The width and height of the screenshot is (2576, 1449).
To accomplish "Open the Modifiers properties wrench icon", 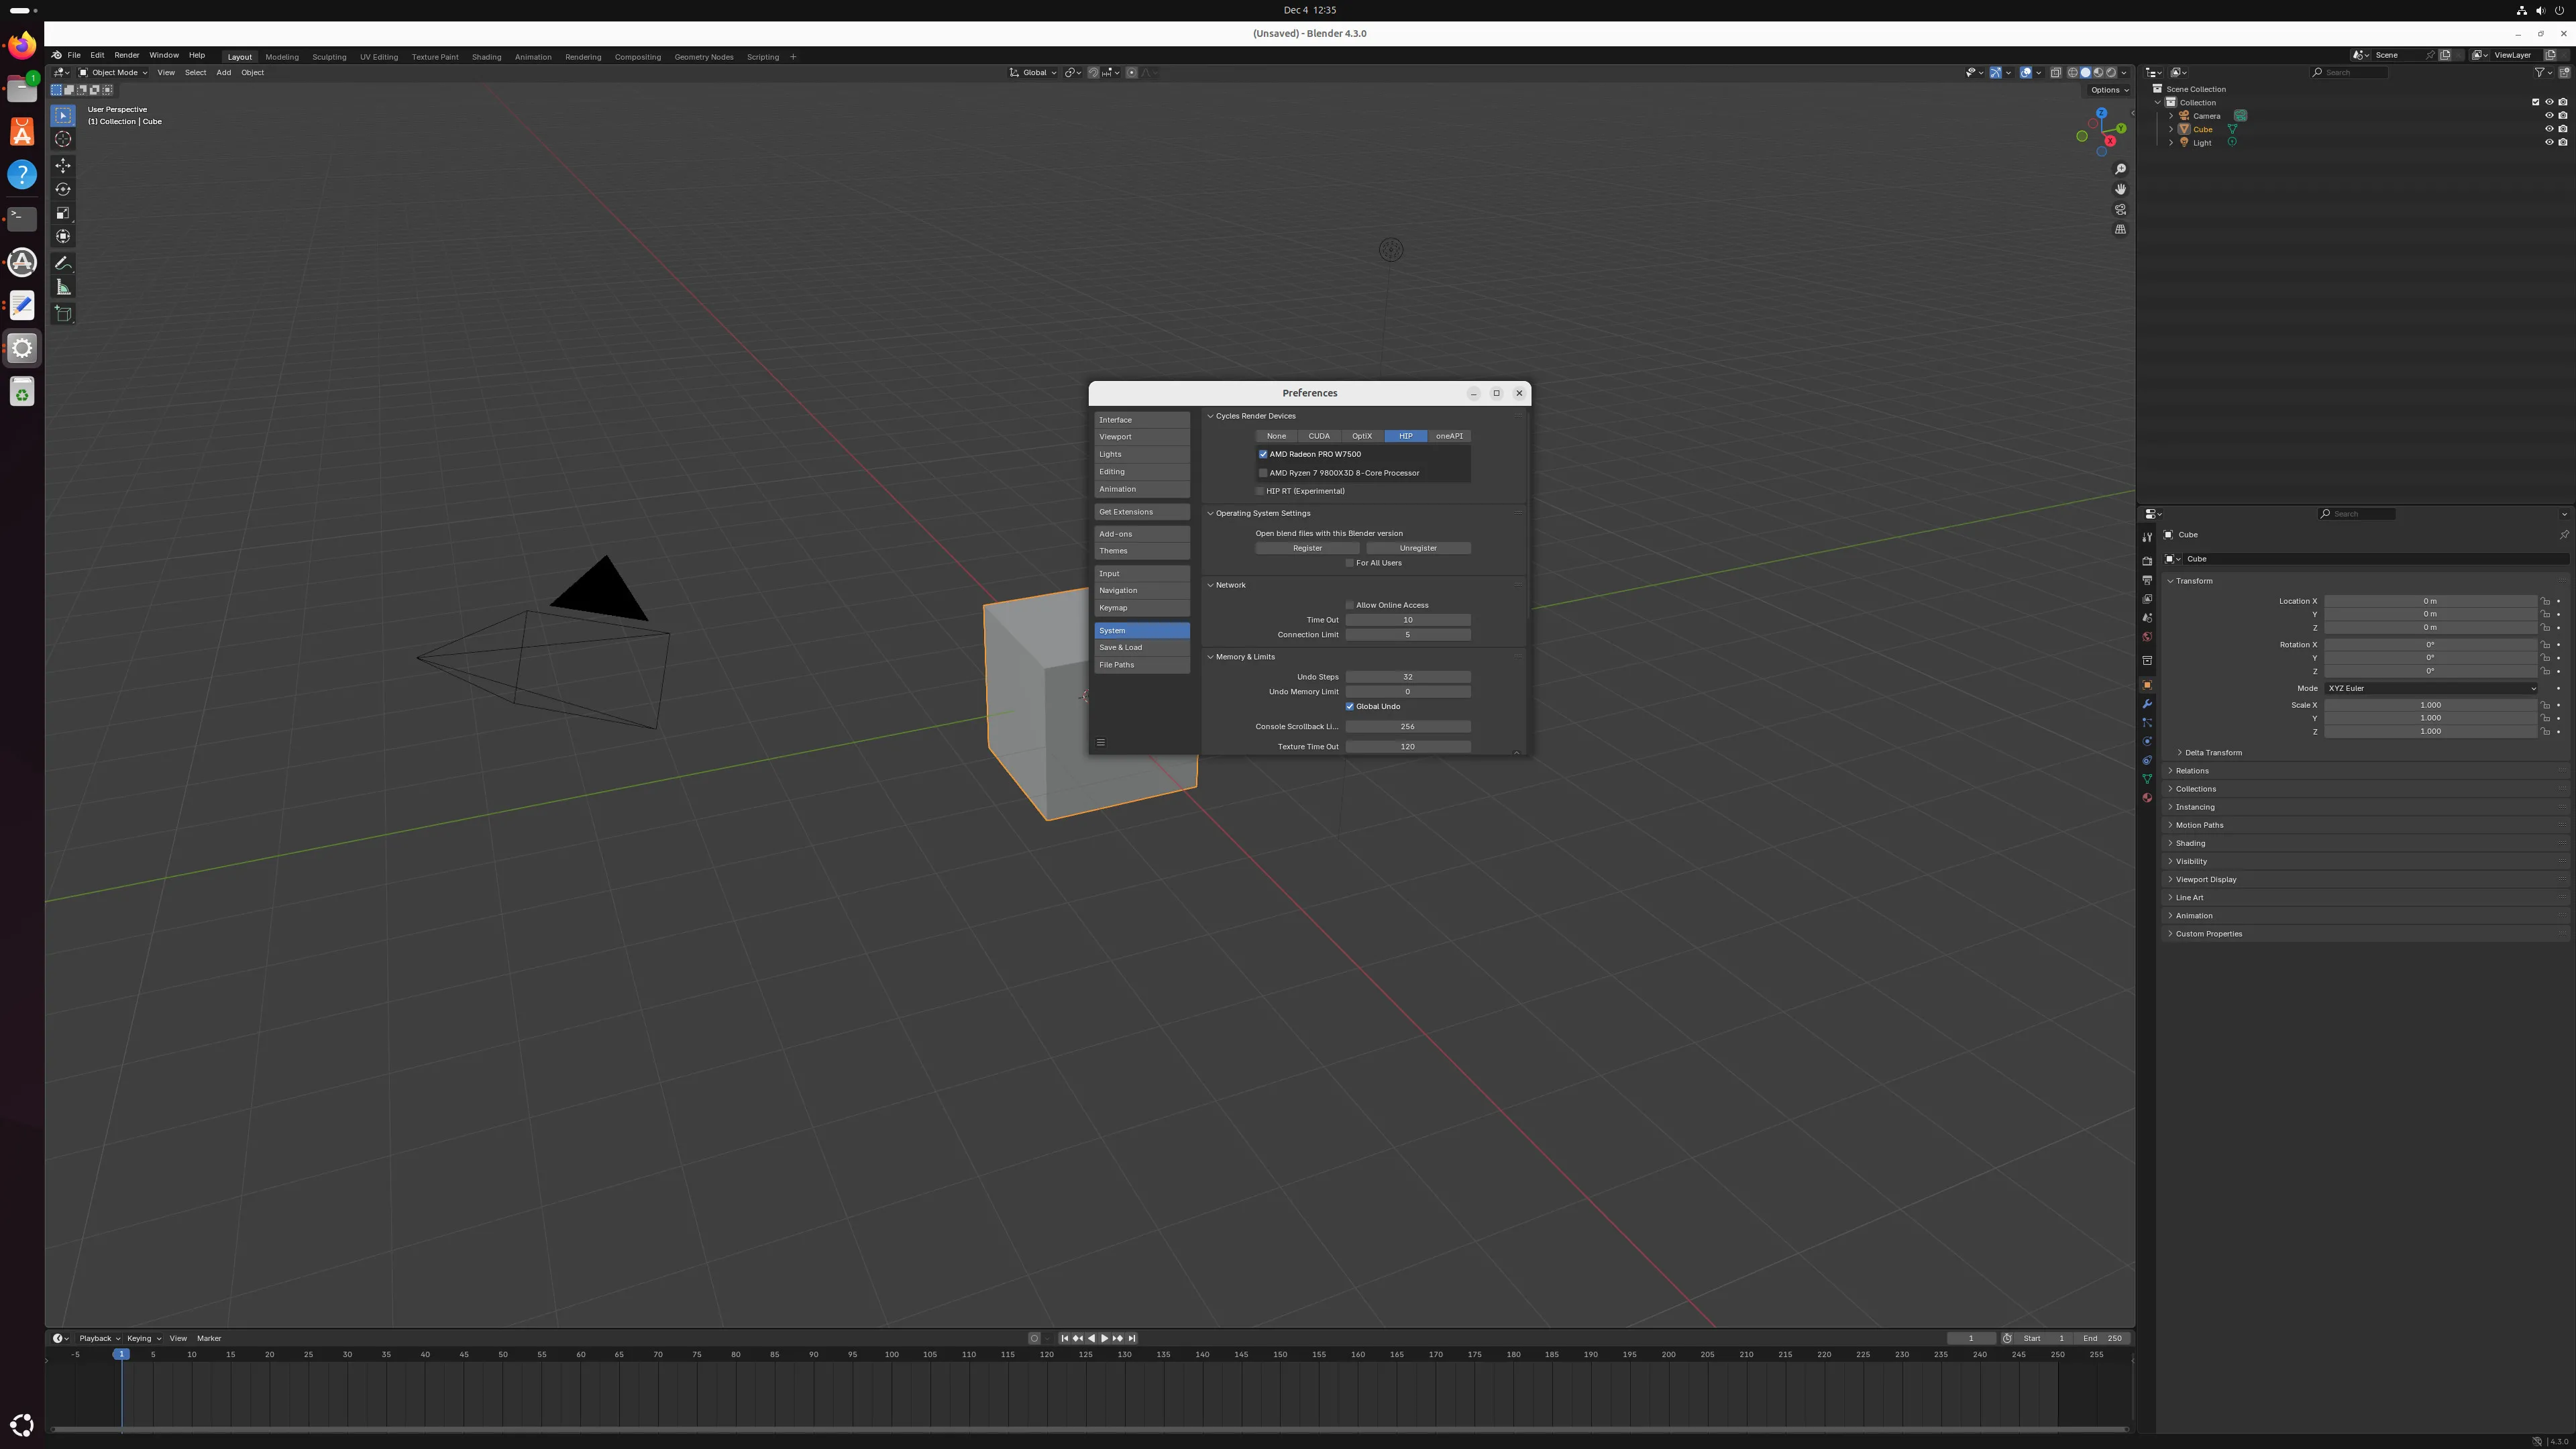I will pos(2147,704).
